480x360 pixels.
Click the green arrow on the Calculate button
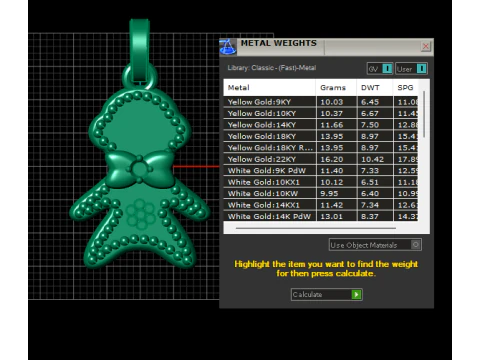(356, 294)
